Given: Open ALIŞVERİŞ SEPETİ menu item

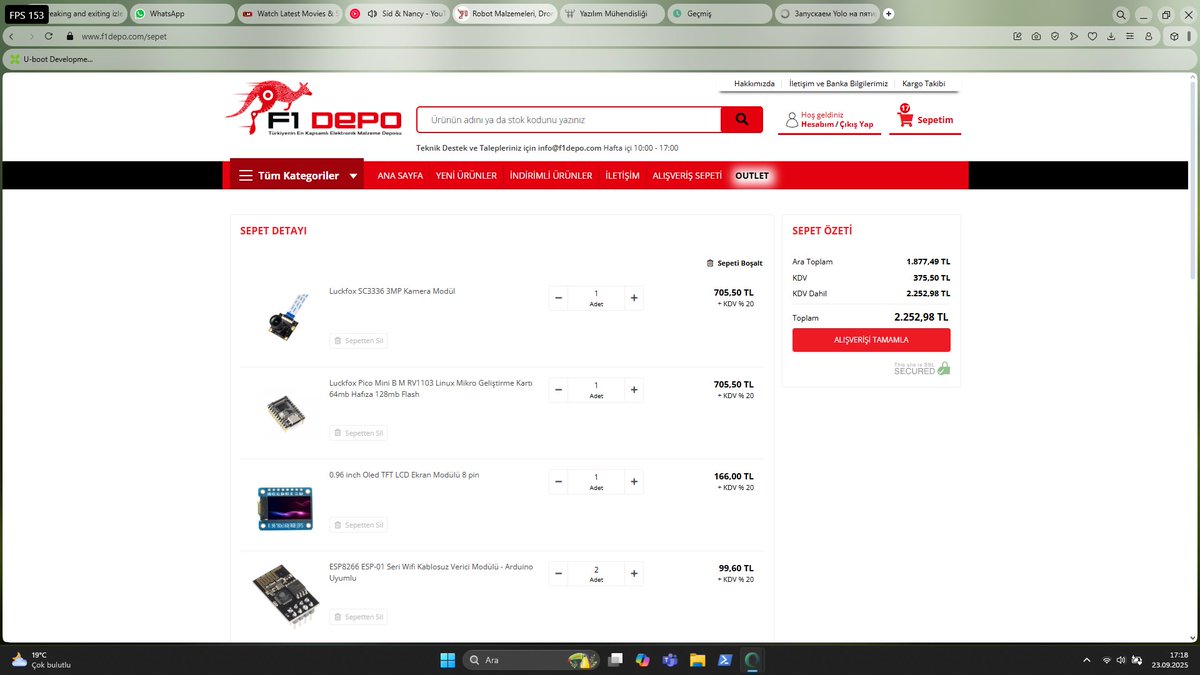Looking at the screenshot, I should (687, 176).
